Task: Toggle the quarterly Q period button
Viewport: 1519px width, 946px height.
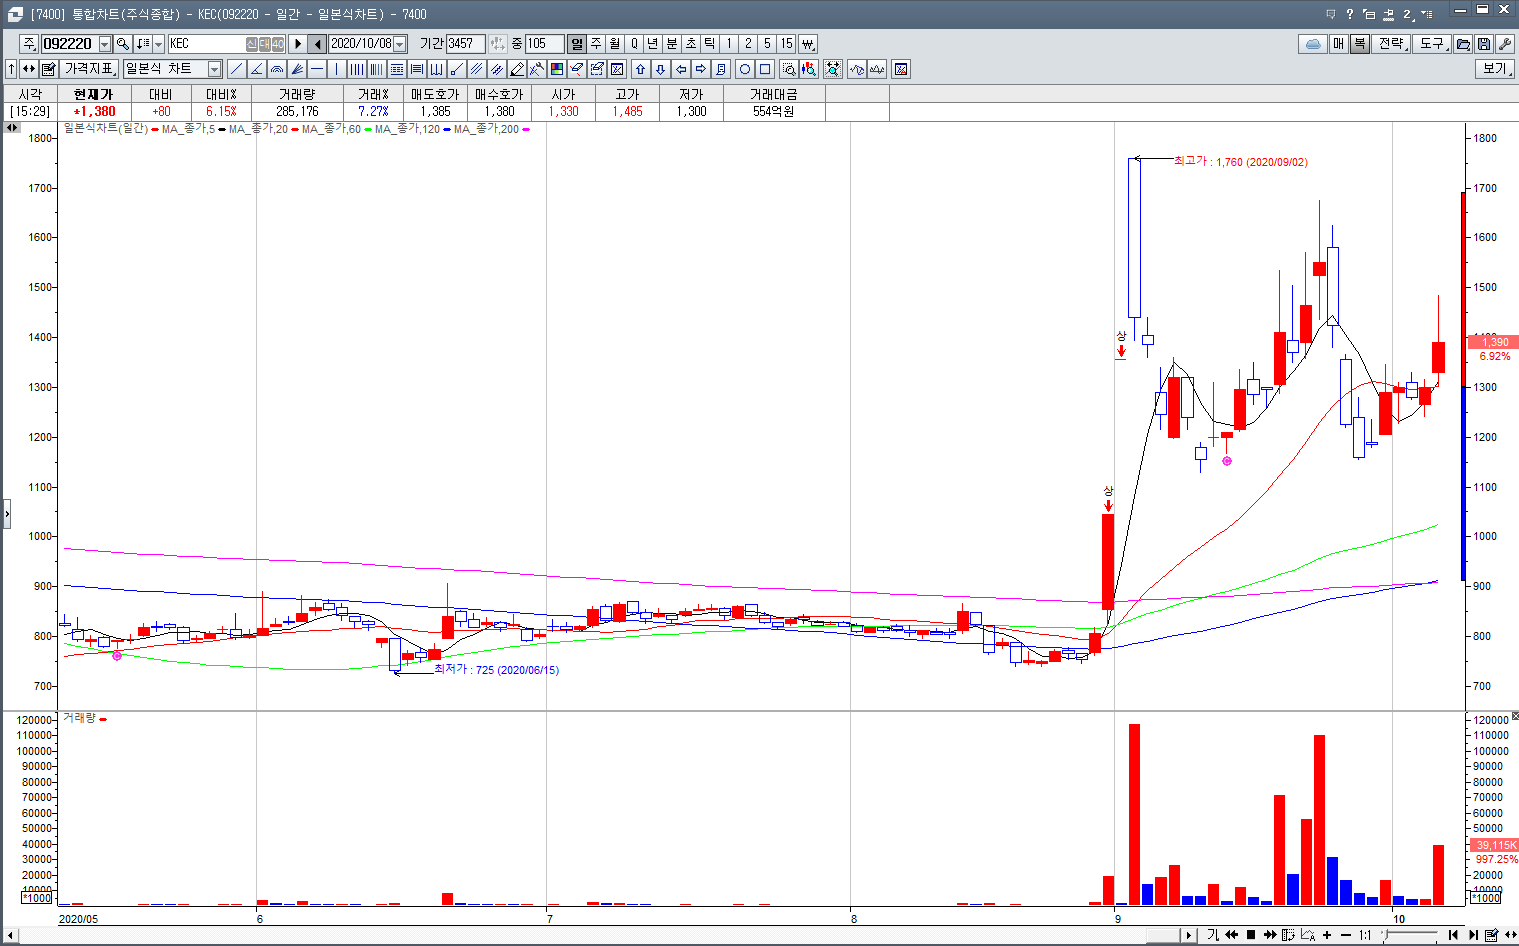Action: [x=634, y=44]
